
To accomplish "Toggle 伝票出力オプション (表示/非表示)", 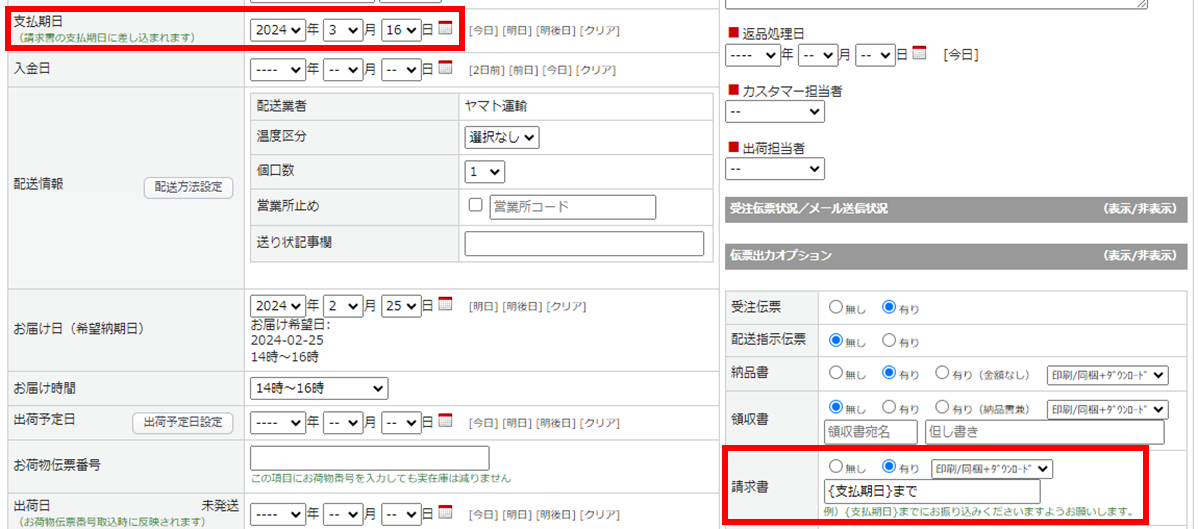I will coord(1138,255).
